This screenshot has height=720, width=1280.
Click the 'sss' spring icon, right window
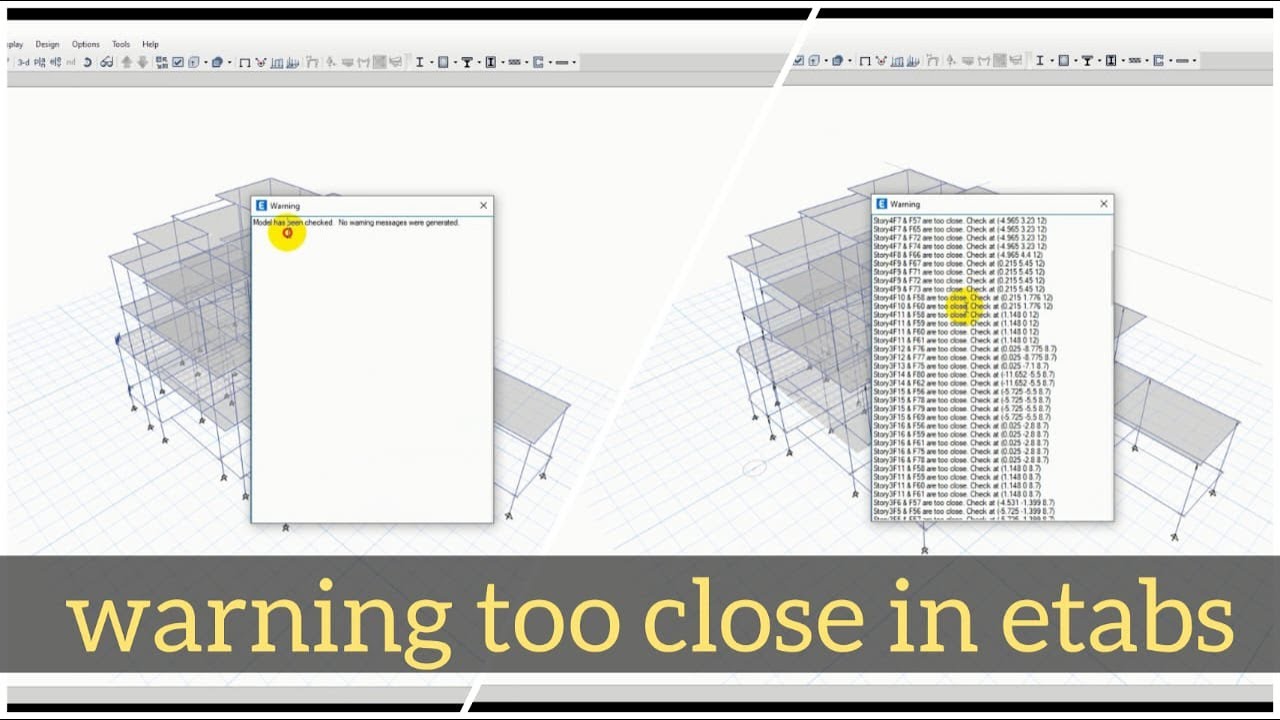pyautogui.click(x=1134, y=61)
